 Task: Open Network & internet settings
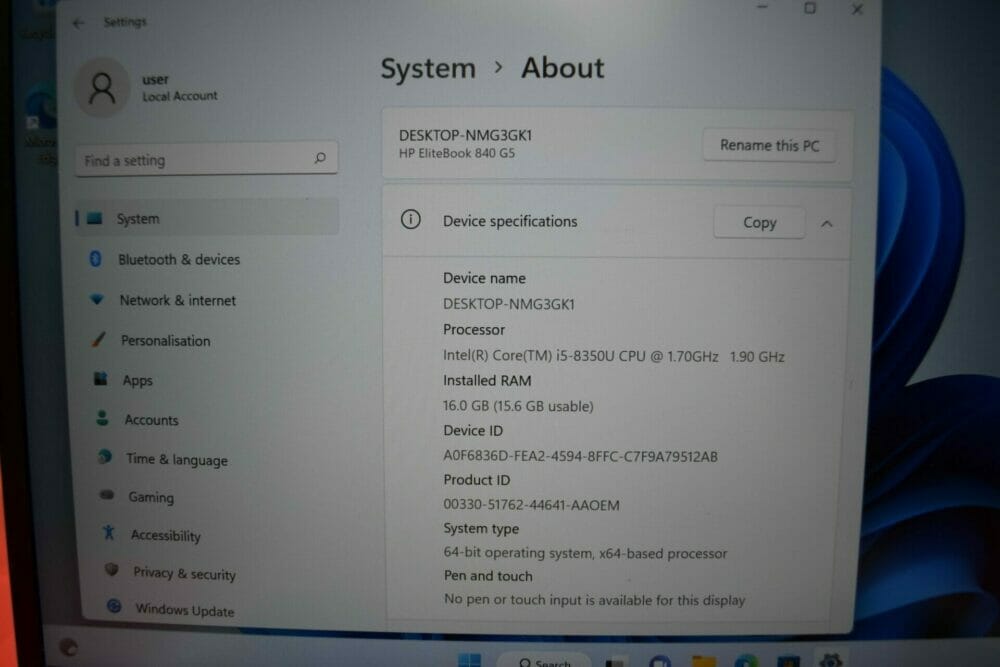(177, 300)
